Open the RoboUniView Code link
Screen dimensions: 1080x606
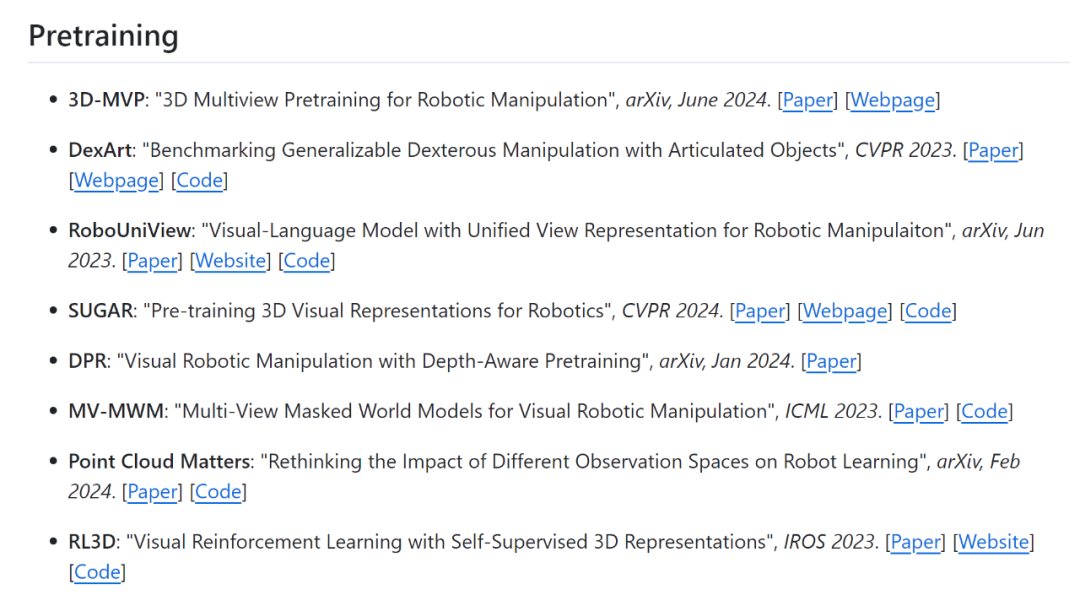(x=307, y=261)
